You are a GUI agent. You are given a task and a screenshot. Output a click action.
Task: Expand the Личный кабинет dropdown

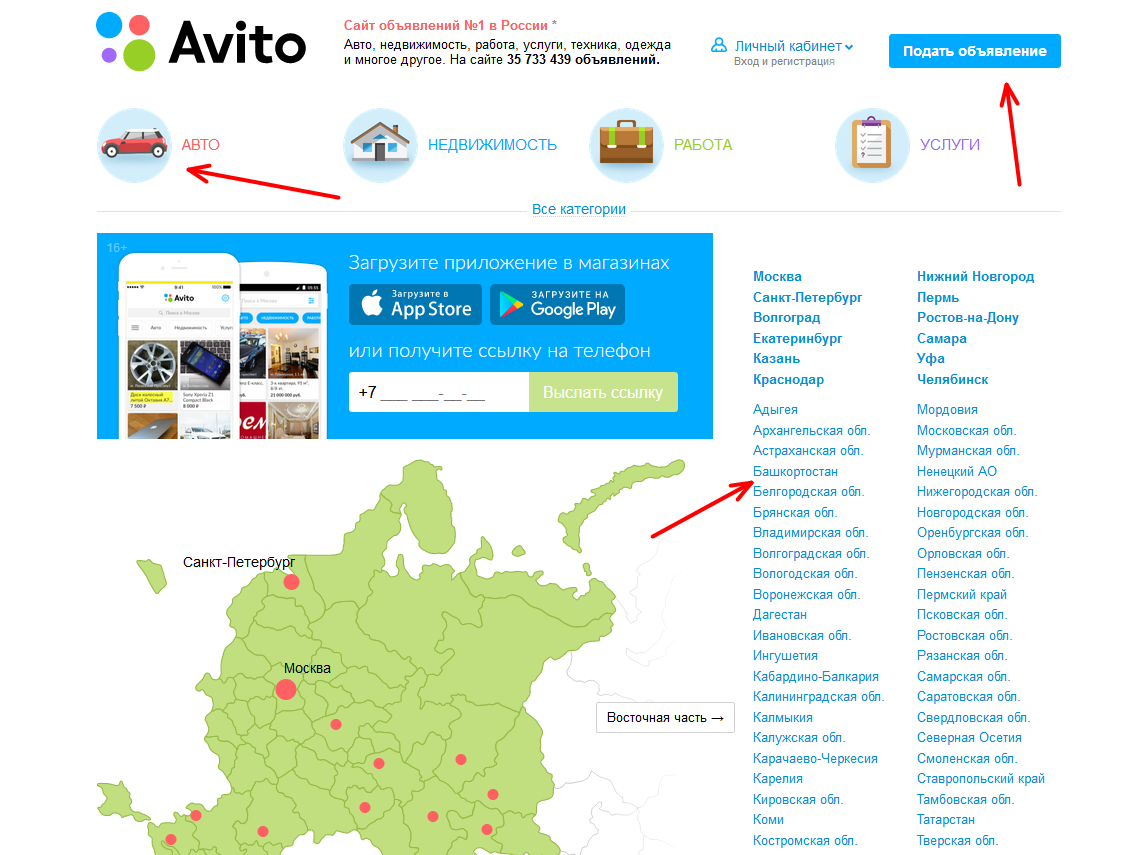pos(849,47)
